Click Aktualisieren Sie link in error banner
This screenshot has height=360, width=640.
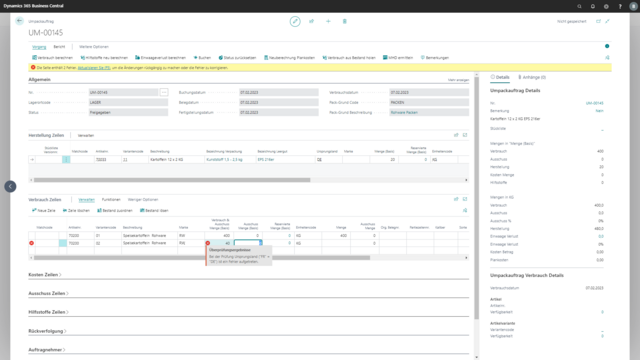pos(94,68)
